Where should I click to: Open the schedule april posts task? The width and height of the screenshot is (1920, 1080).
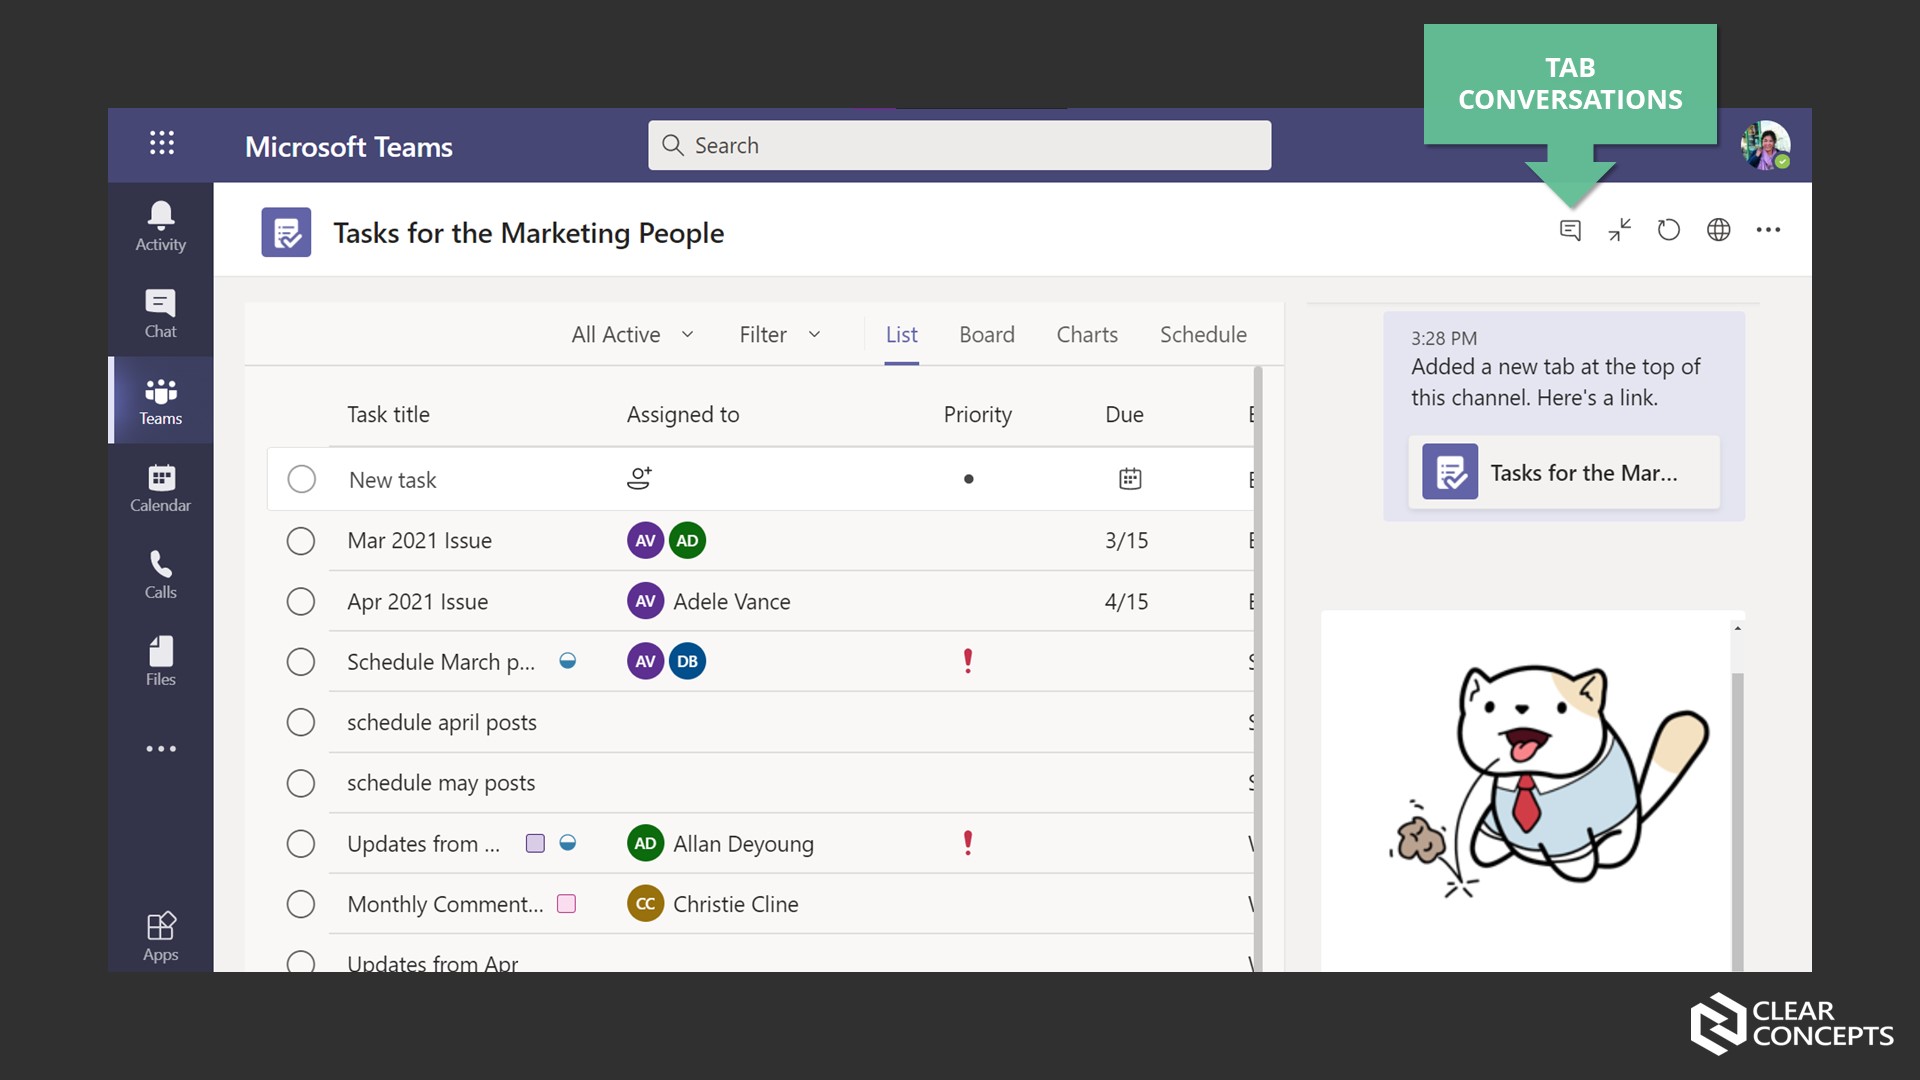point(442,723)
